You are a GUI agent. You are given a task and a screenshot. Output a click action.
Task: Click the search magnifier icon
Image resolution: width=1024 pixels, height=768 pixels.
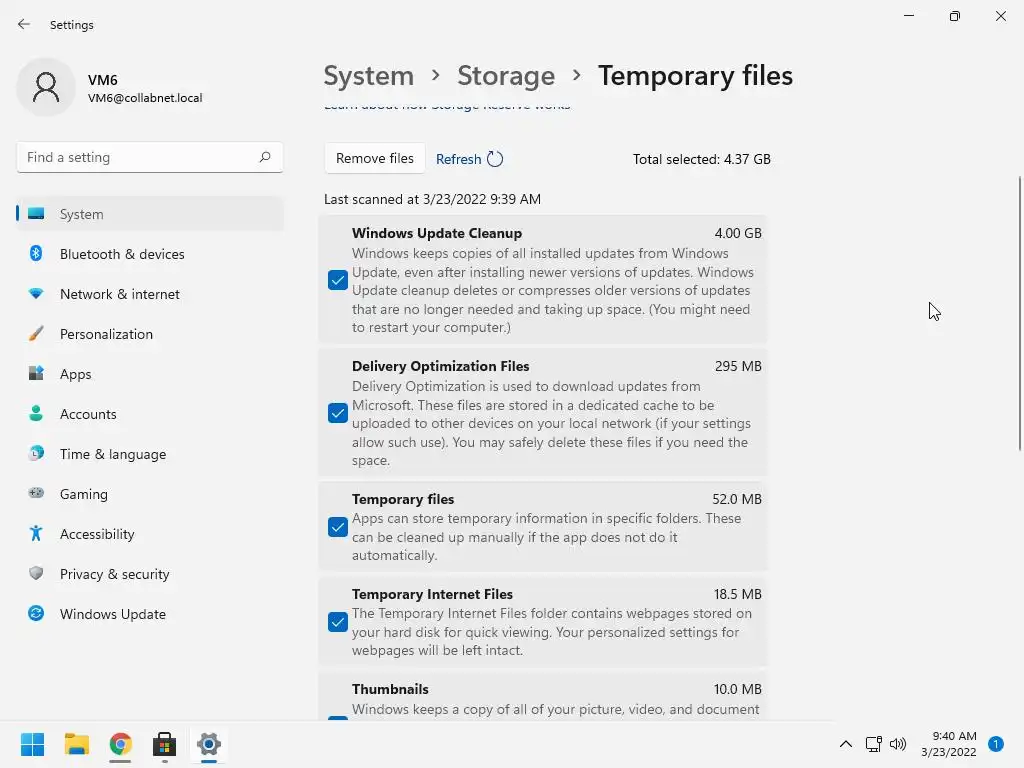[x=265, y=157]
